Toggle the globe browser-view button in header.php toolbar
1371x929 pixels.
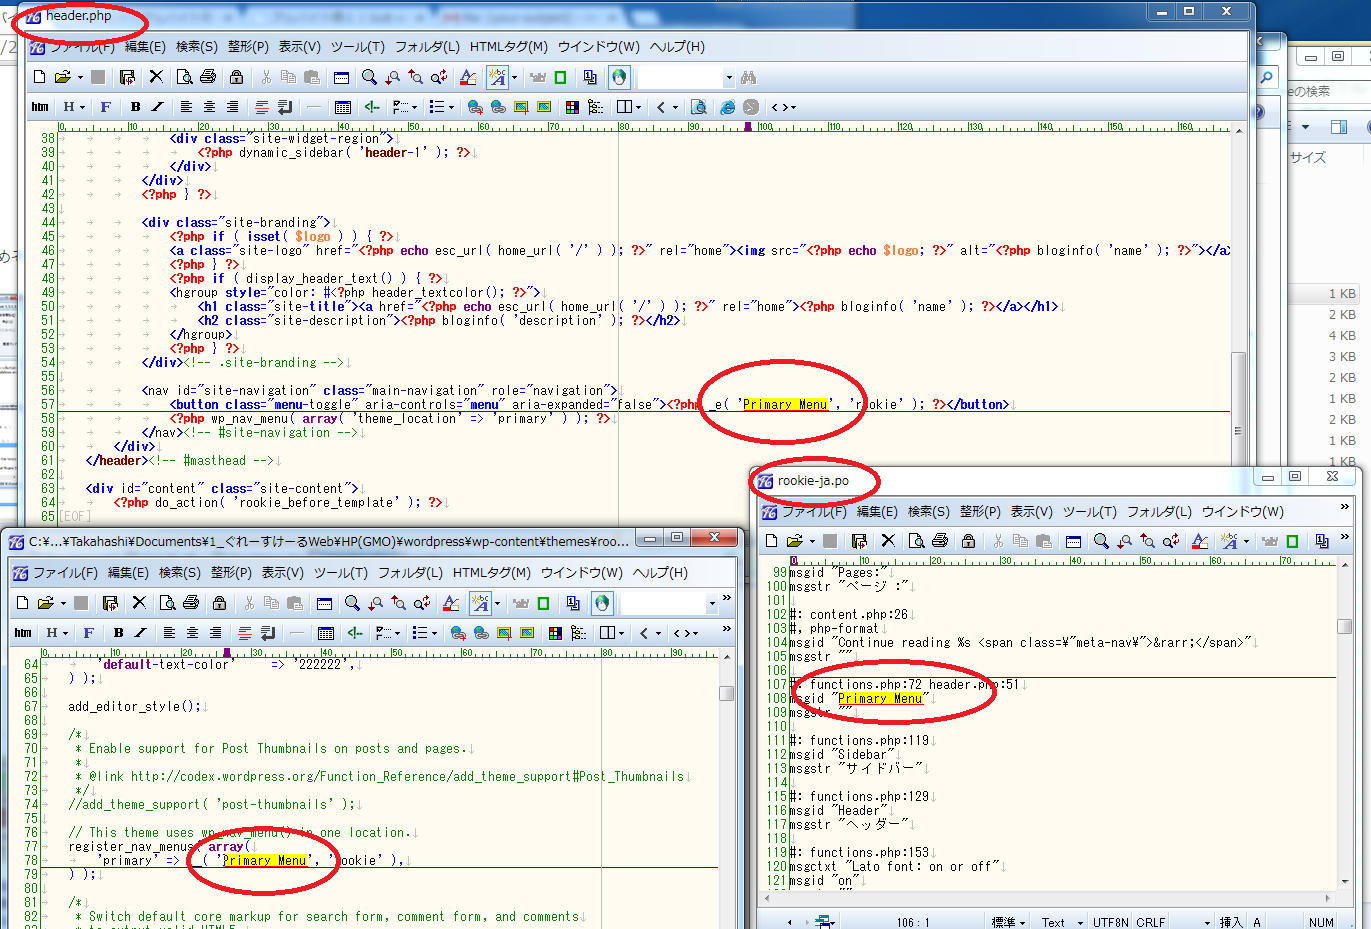[619, 77]
